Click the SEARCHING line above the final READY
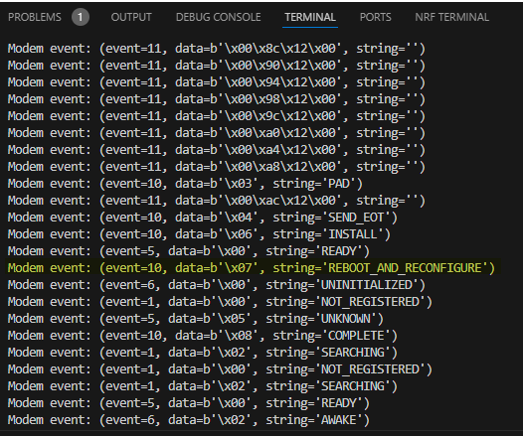This screenshot has width=523, height=436. [x=203, y=386]
